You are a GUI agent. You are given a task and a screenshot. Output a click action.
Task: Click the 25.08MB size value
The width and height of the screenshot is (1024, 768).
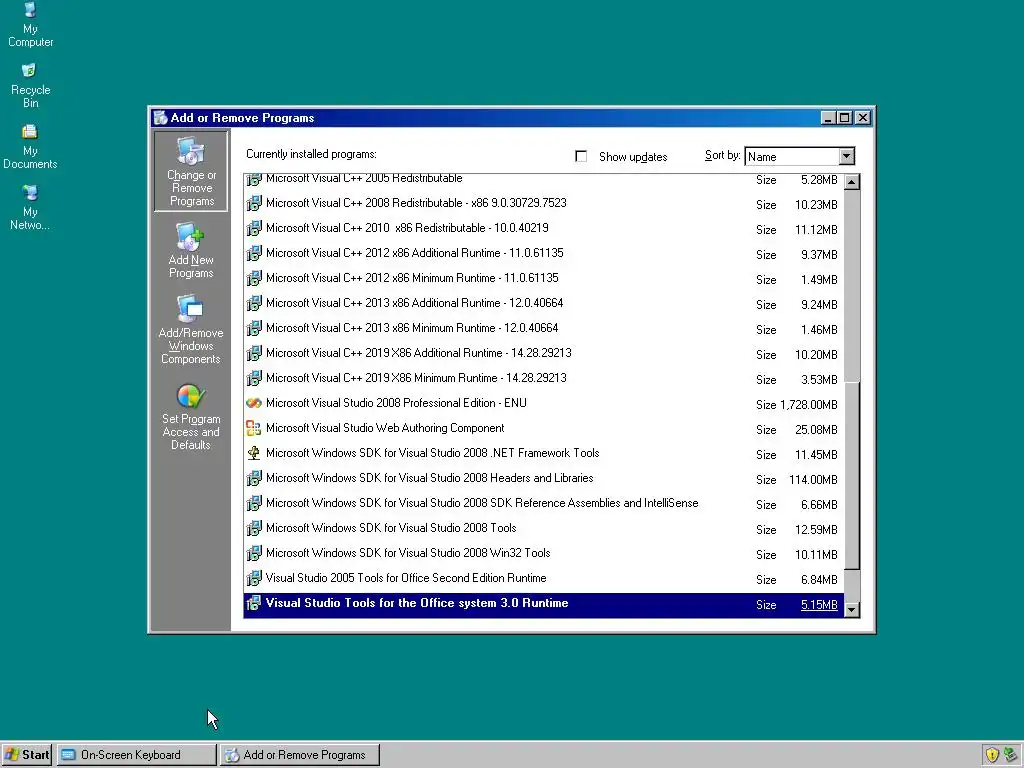tap(816, 430)
